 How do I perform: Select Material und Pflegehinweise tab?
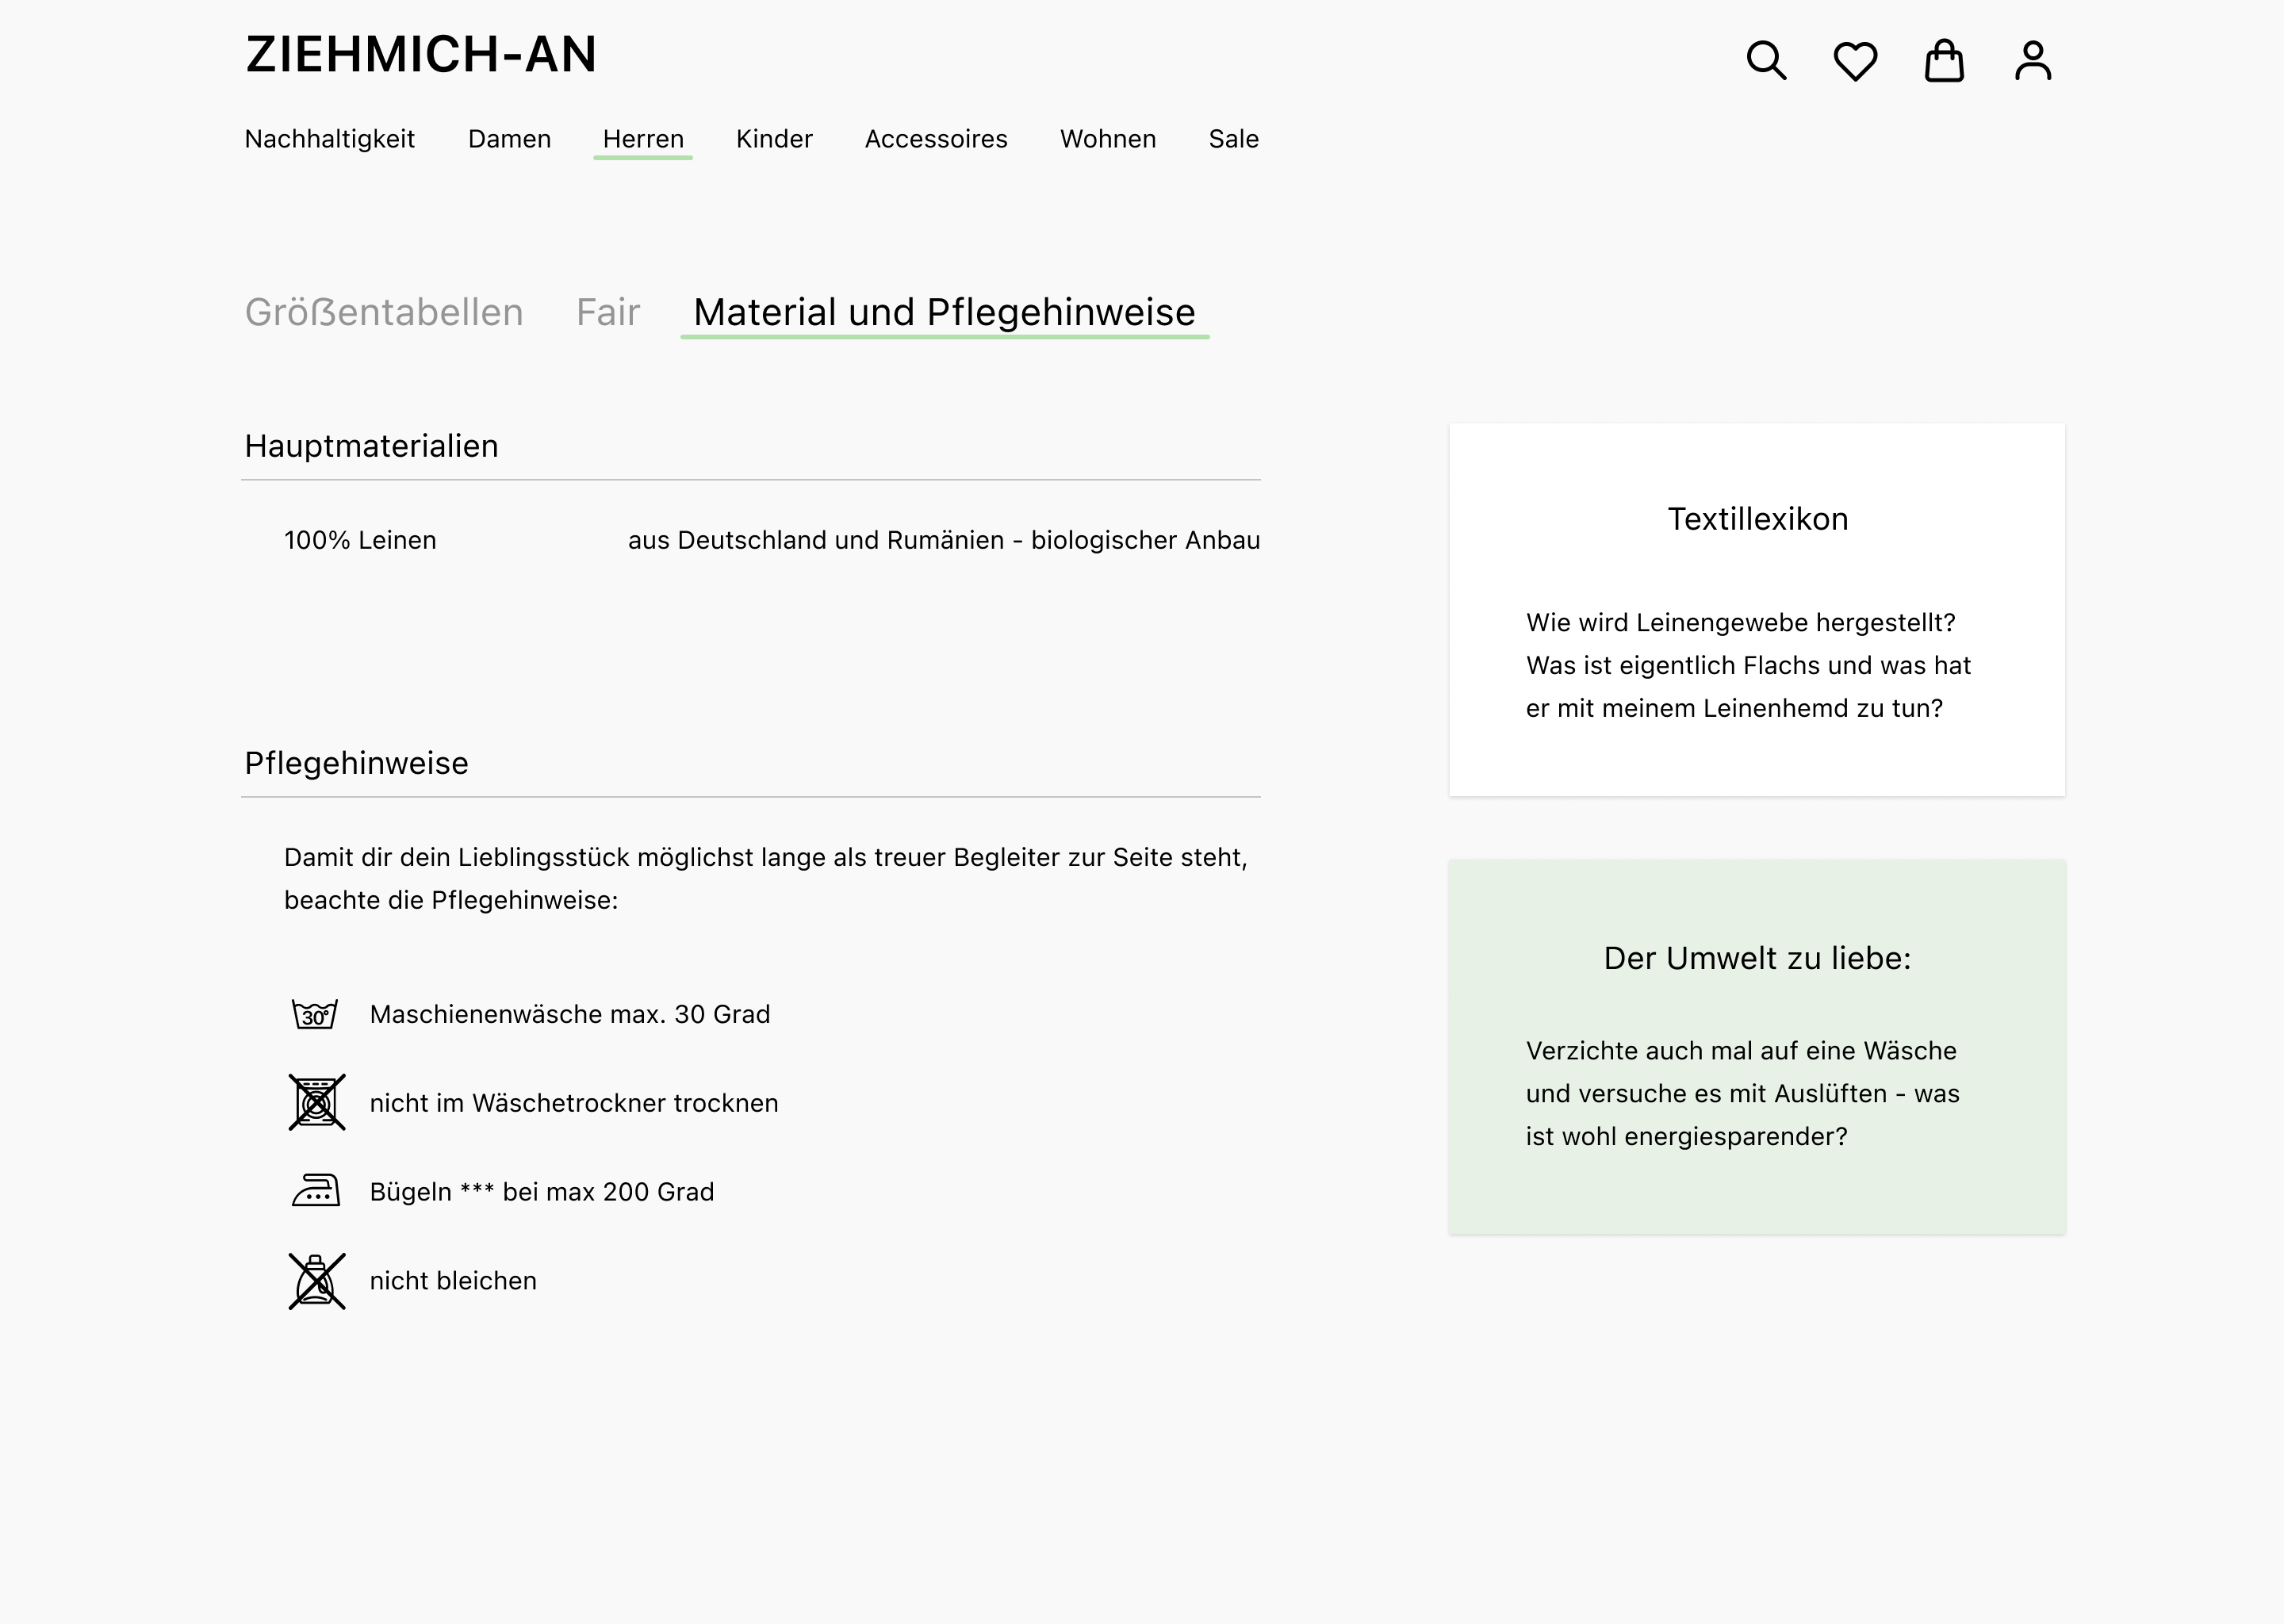point(944,313)
